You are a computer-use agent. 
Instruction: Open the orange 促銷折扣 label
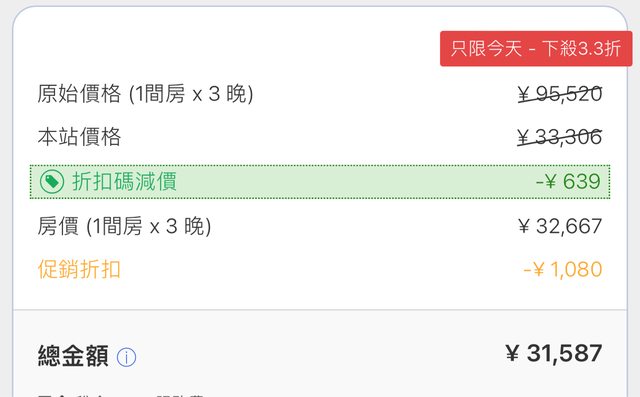pyautogui.click(x=79, y=269)
